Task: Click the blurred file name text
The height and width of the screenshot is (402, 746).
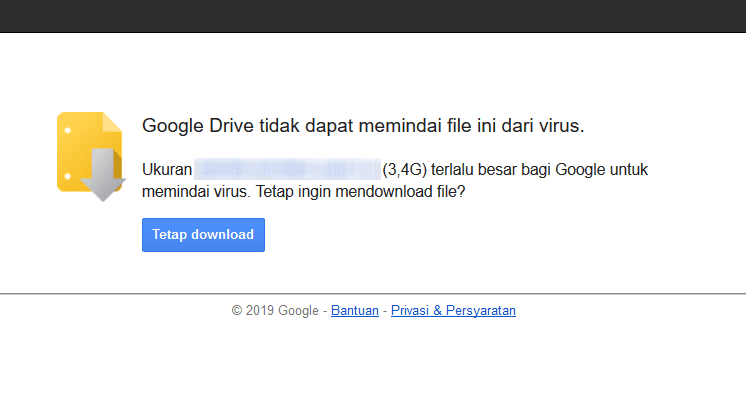Action: [287, 169]
